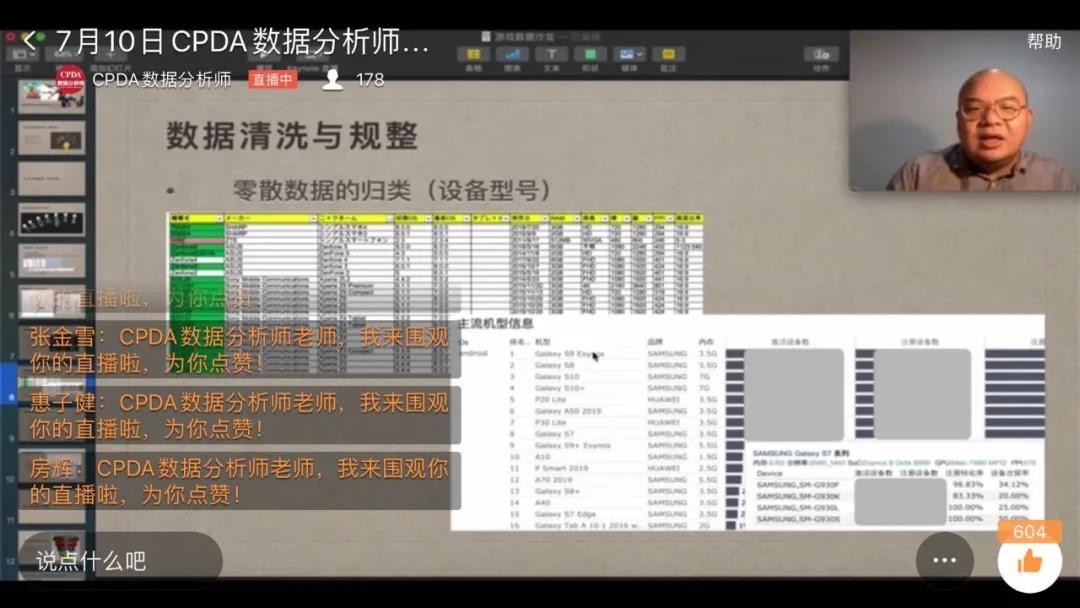Click the 张金雪 chat comment
Screen dimensions: 1080x608
(240, 350)
